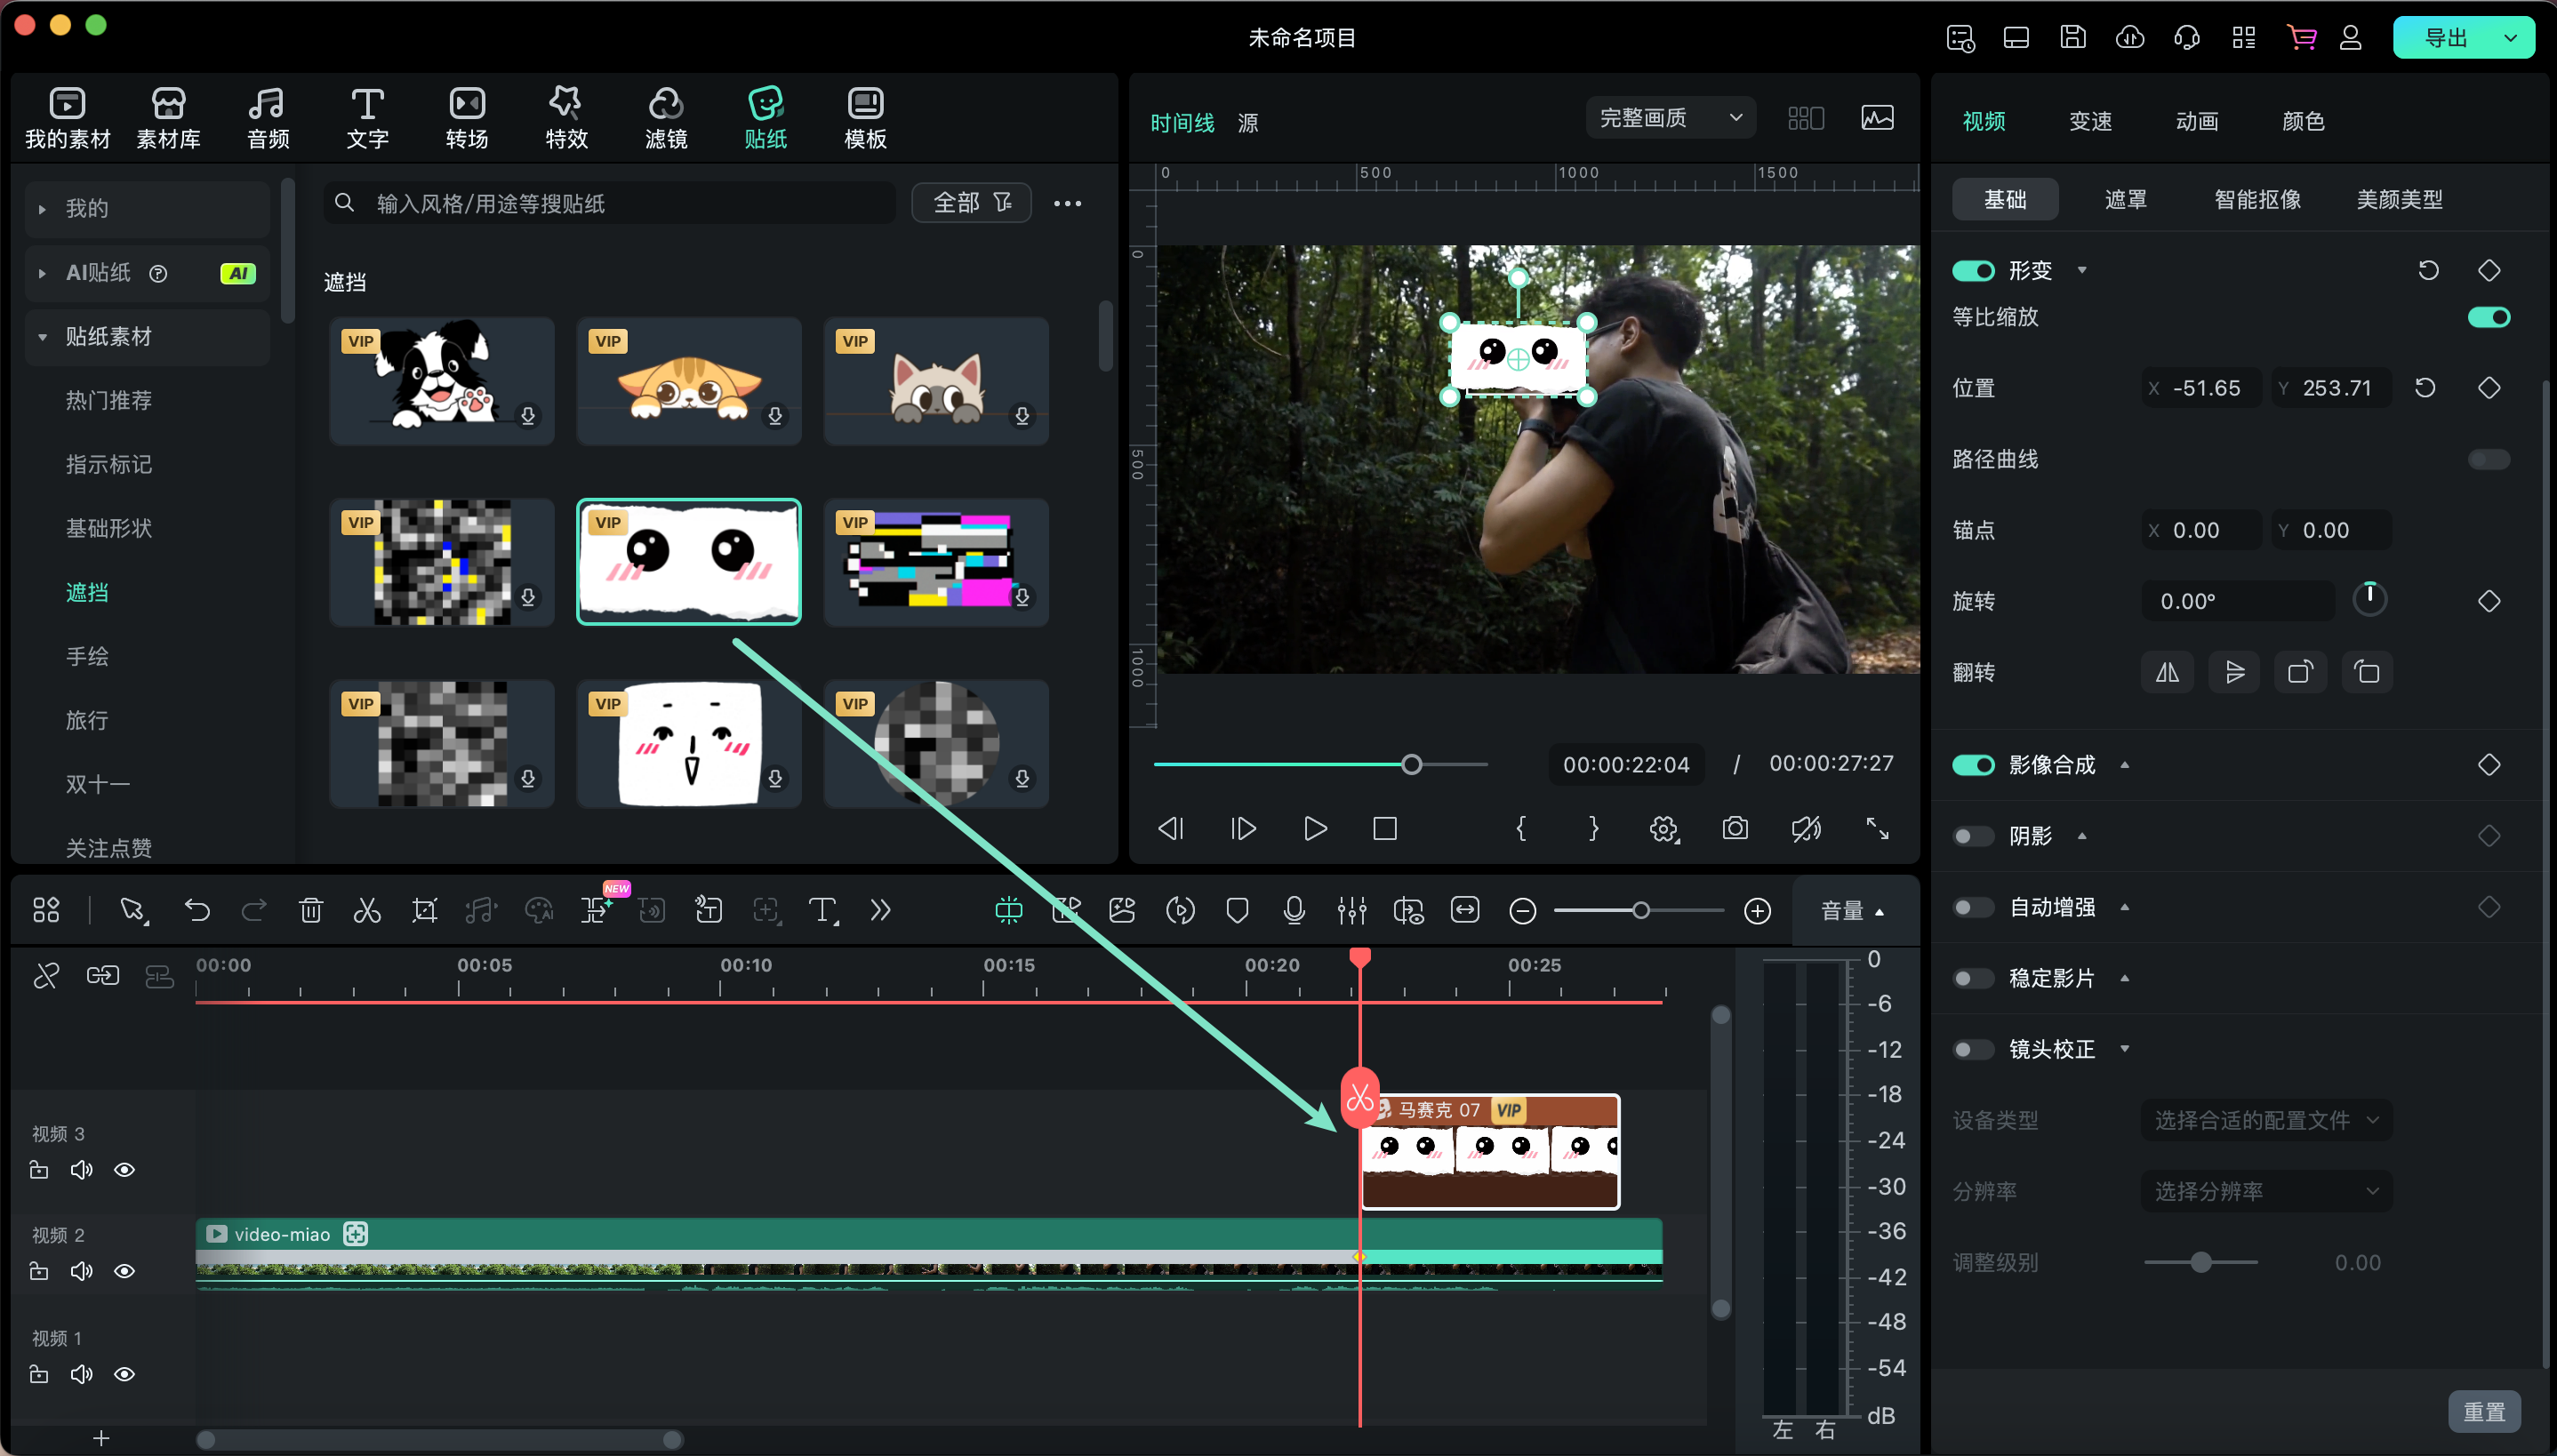Click the 导出 export button
This screenshot has height=1456, width=2557.
coord(2446,38)
